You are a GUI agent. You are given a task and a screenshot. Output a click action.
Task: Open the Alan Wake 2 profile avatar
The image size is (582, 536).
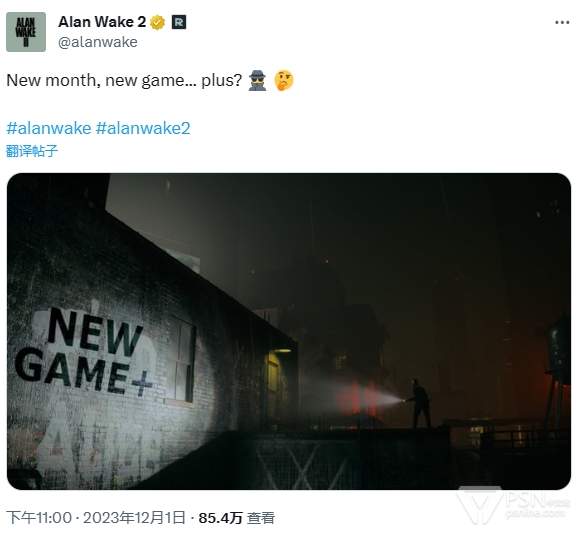pos(26,32)
